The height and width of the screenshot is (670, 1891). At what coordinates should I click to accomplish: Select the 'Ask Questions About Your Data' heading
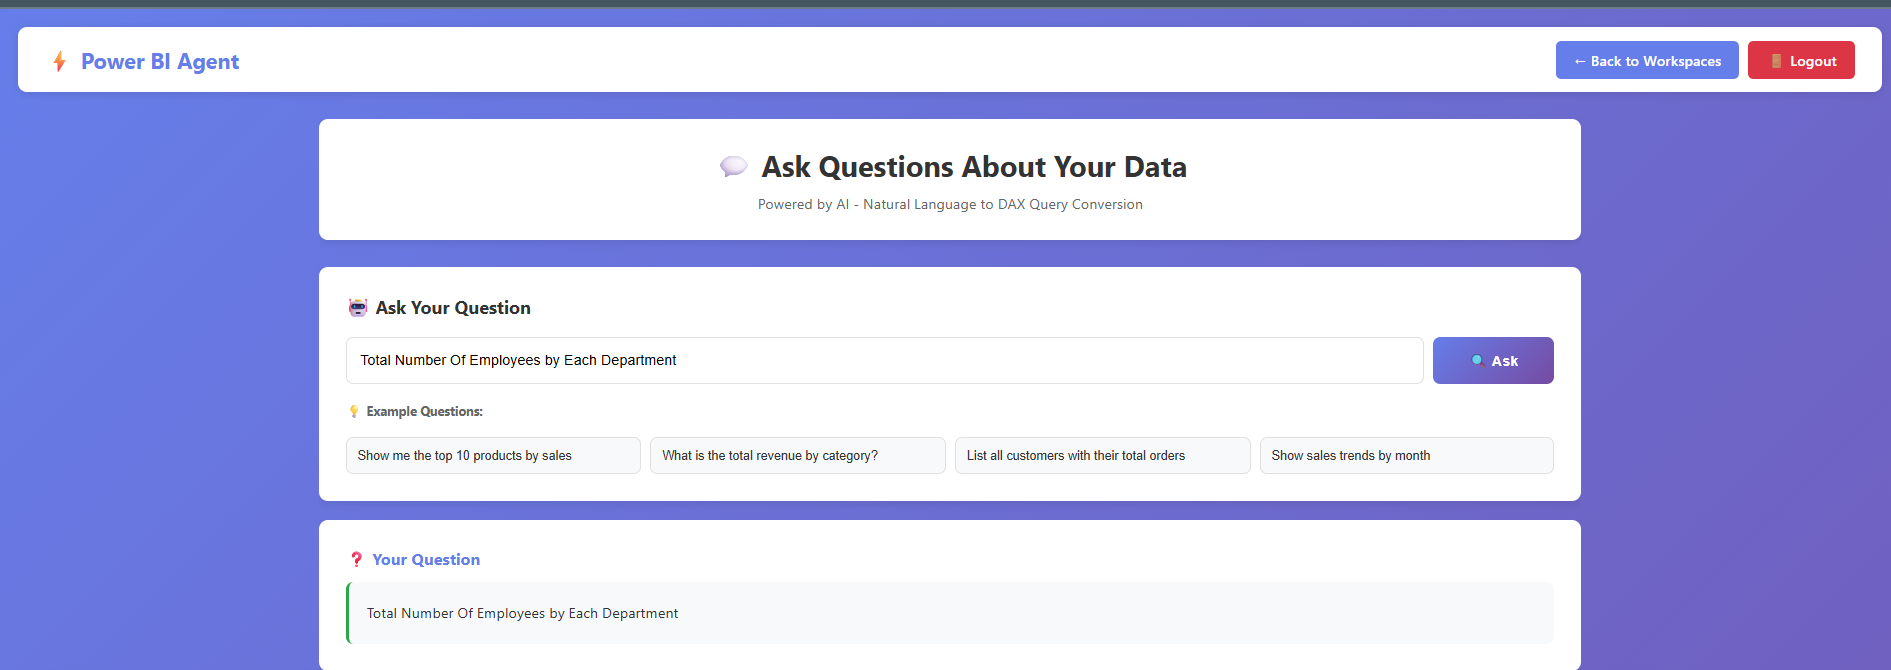point(974,167)
